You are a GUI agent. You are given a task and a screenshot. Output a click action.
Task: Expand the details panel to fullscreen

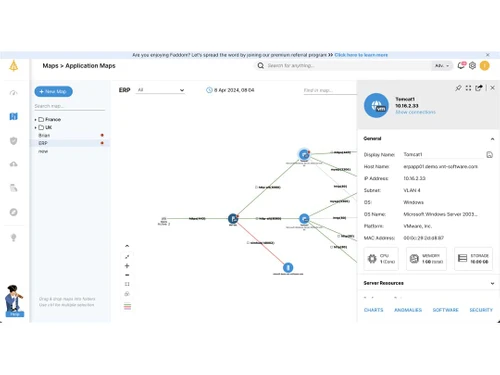point(468,88)
